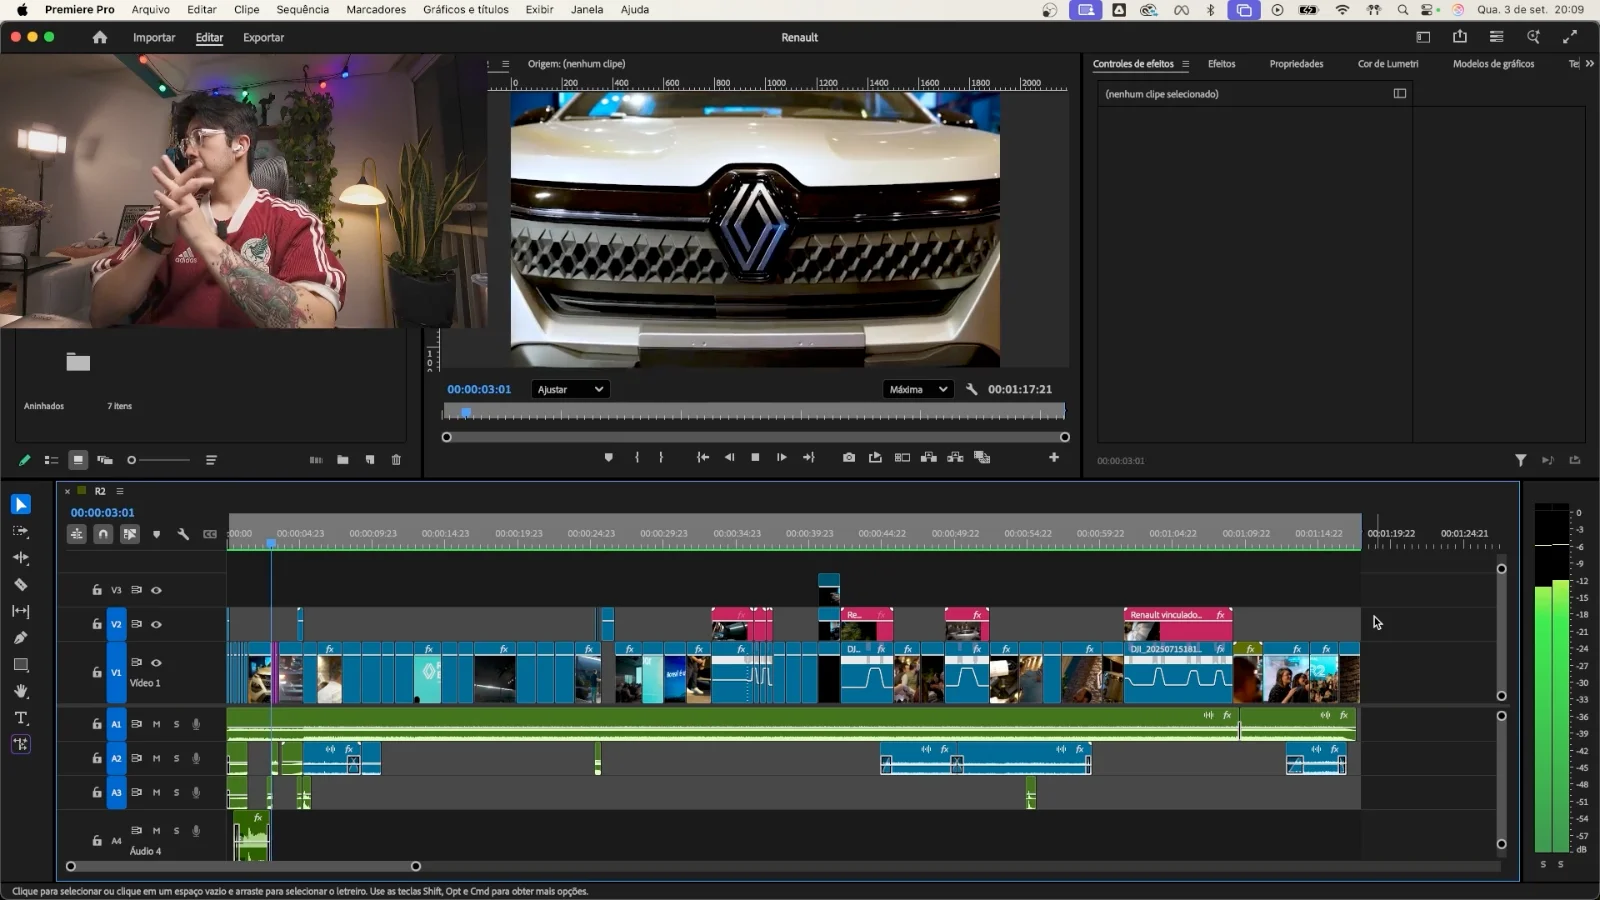The height and width of the screenshot is (900, 1600).
Task: Select the Type tool
Action: [21, 718]
